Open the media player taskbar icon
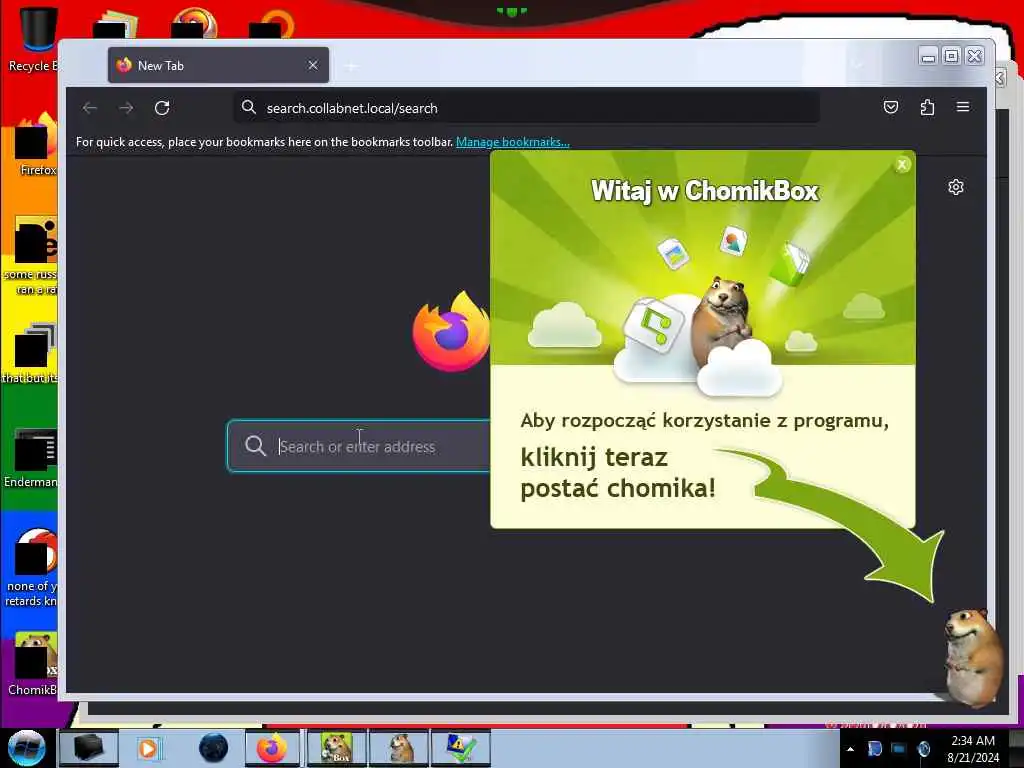The image size is (1024, 768). click(148, 748)
